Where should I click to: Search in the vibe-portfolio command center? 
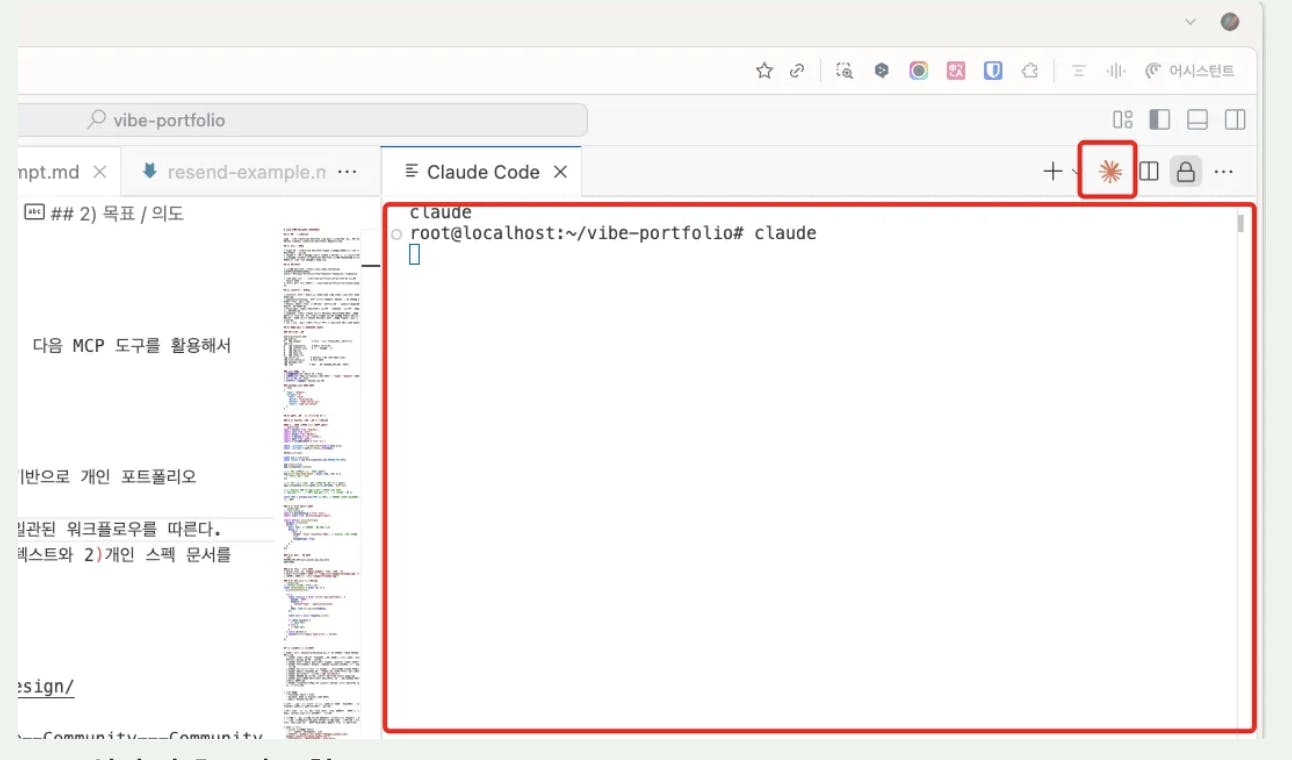(303, 120)
